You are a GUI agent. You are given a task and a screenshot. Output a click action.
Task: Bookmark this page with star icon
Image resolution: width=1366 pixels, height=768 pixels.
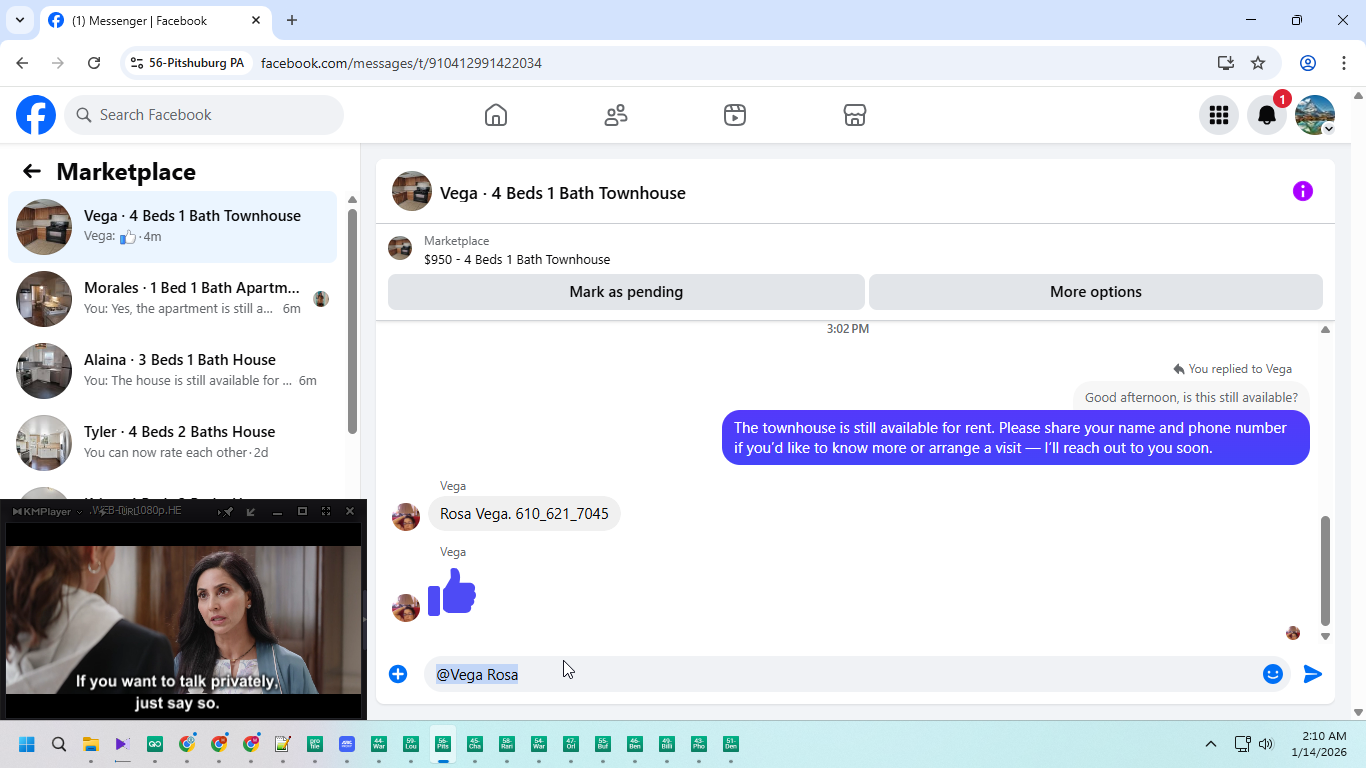[1258, 63]
